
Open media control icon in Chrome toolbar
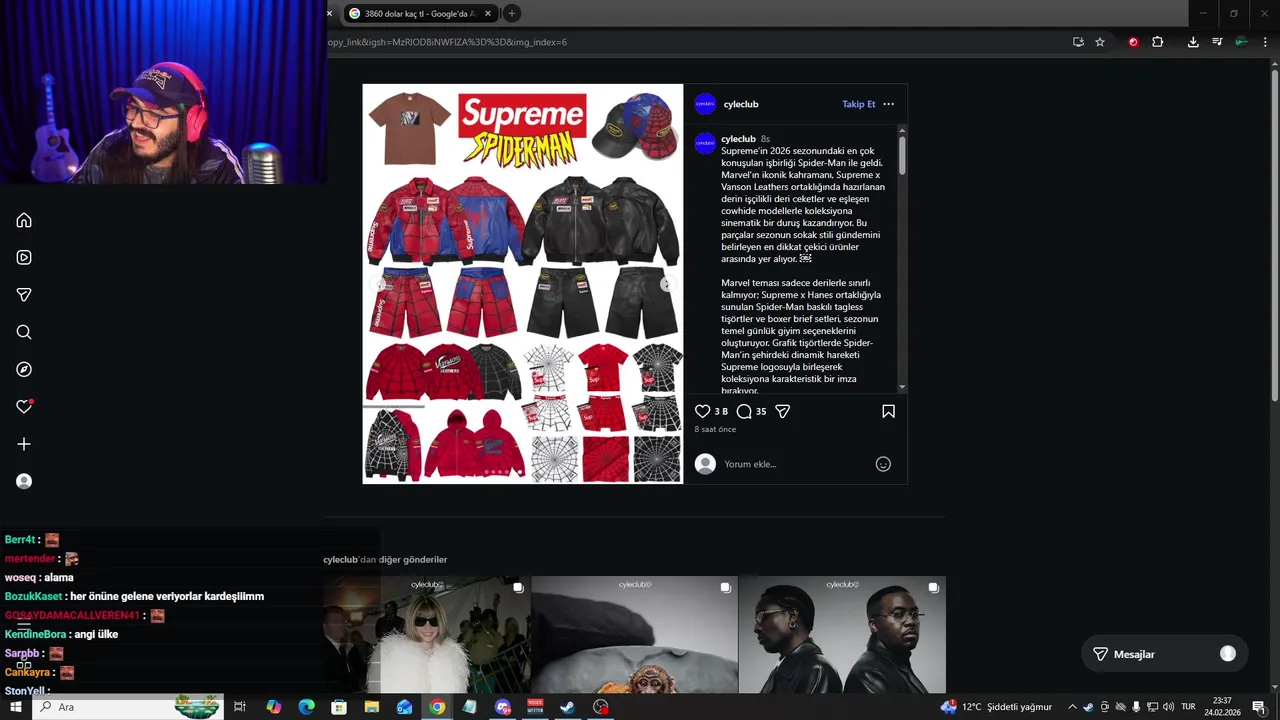point(1217,42)
